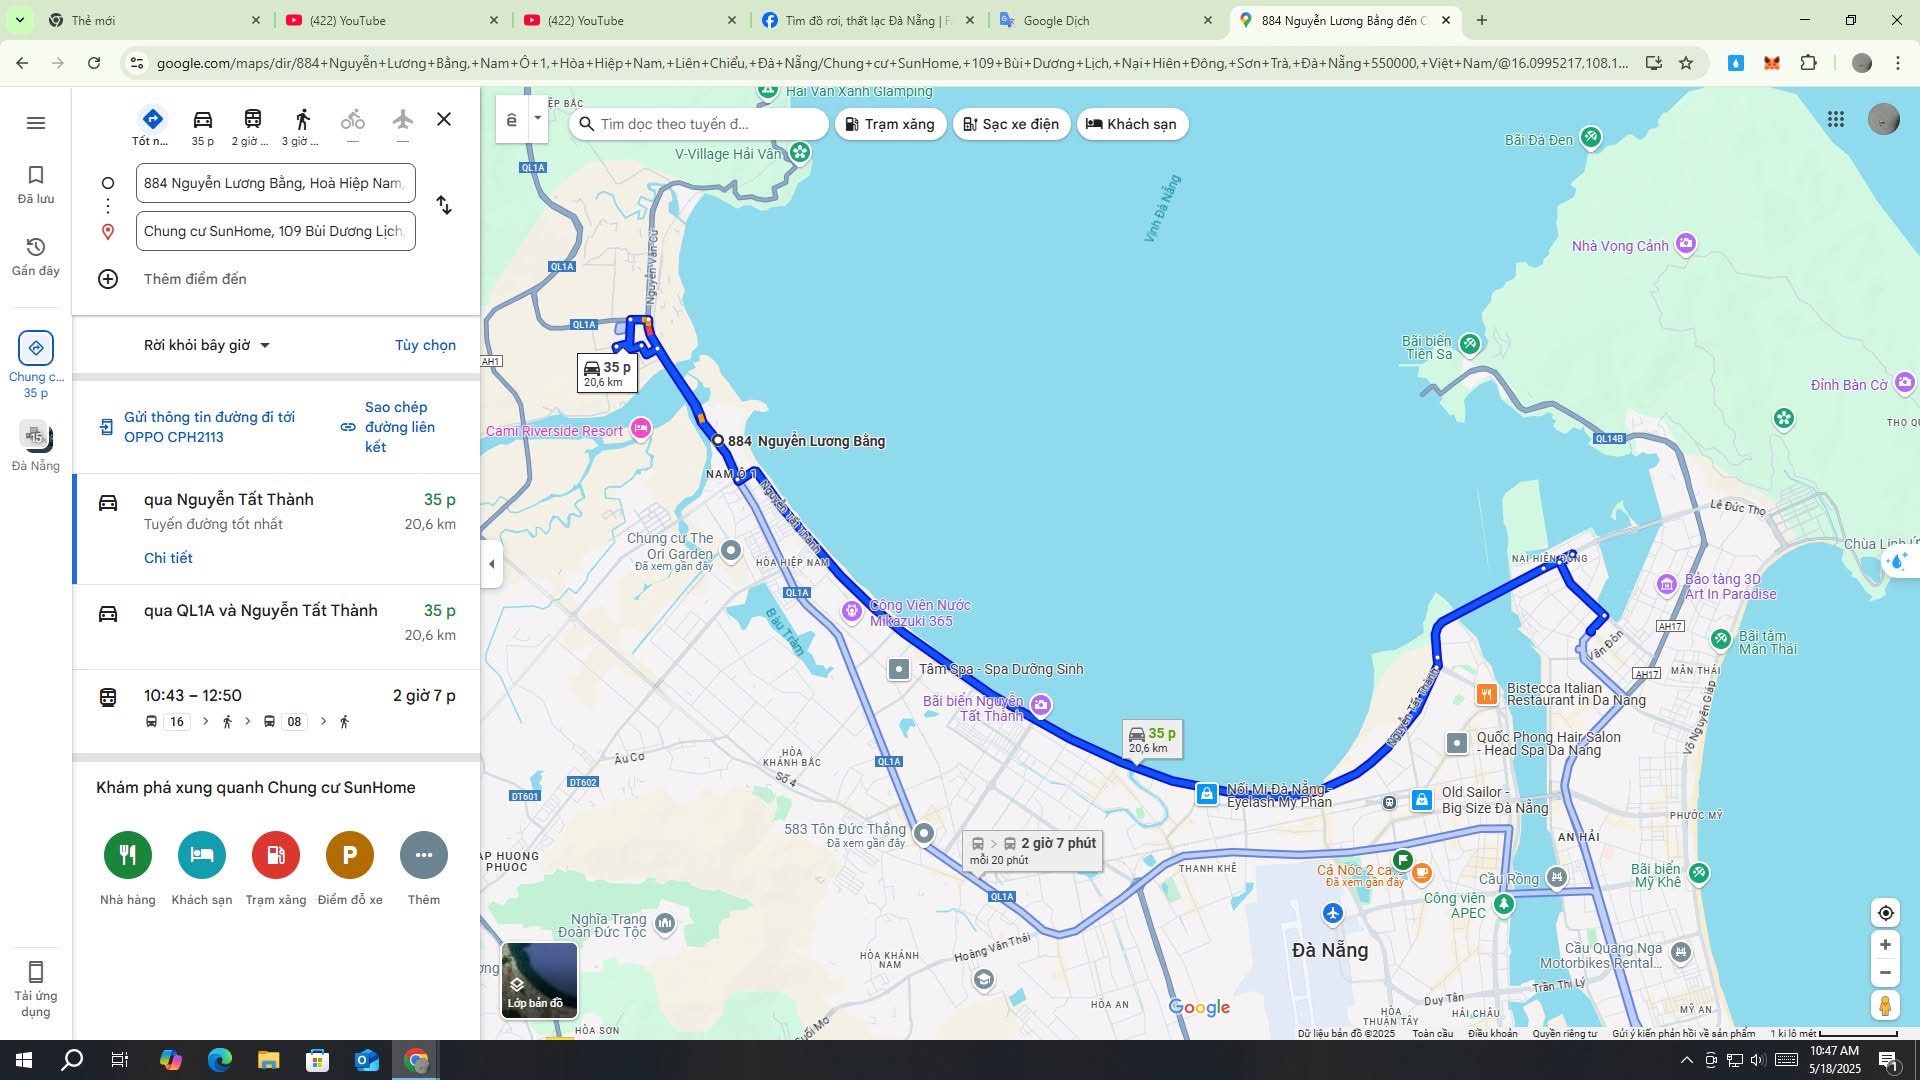
Task: Bookmark this page with the star
Action: 1686,63
